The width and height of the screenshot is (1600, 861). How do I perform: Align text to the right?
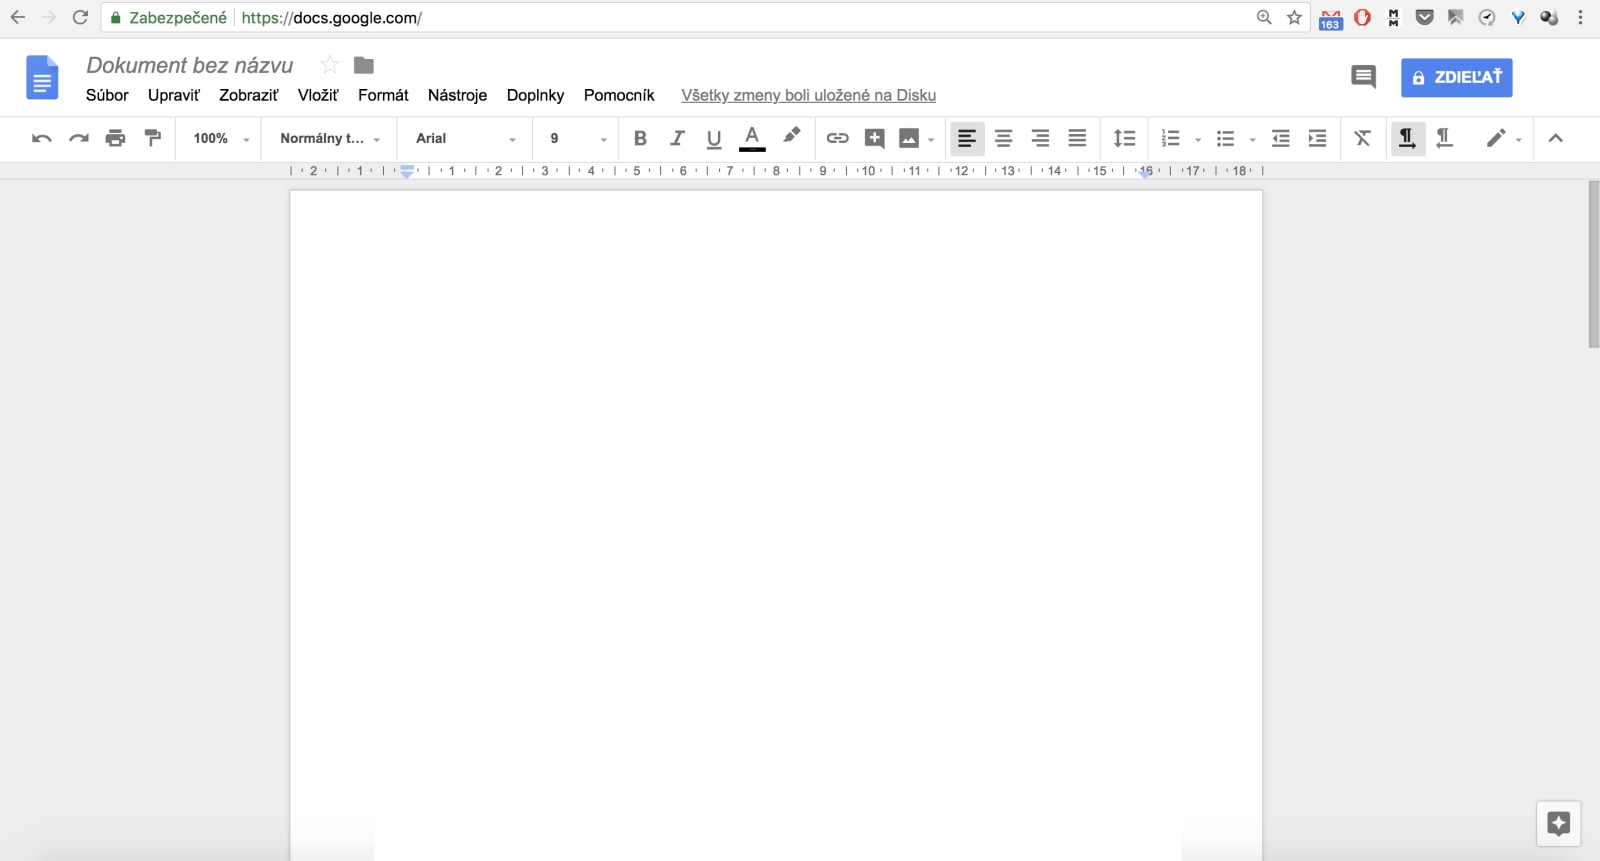click(1041, 139)
